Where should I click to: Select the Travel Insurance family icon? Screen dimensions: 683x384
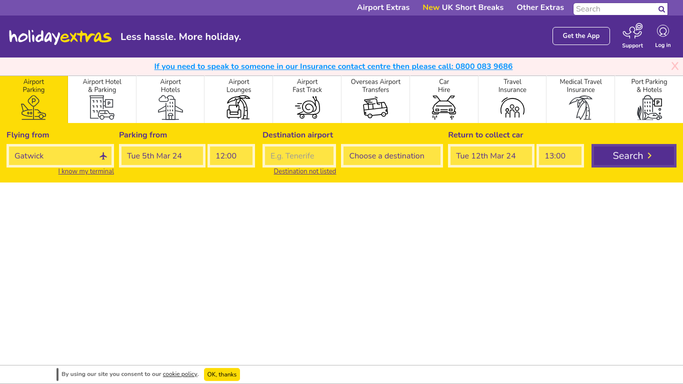click(x=512, y=108)
